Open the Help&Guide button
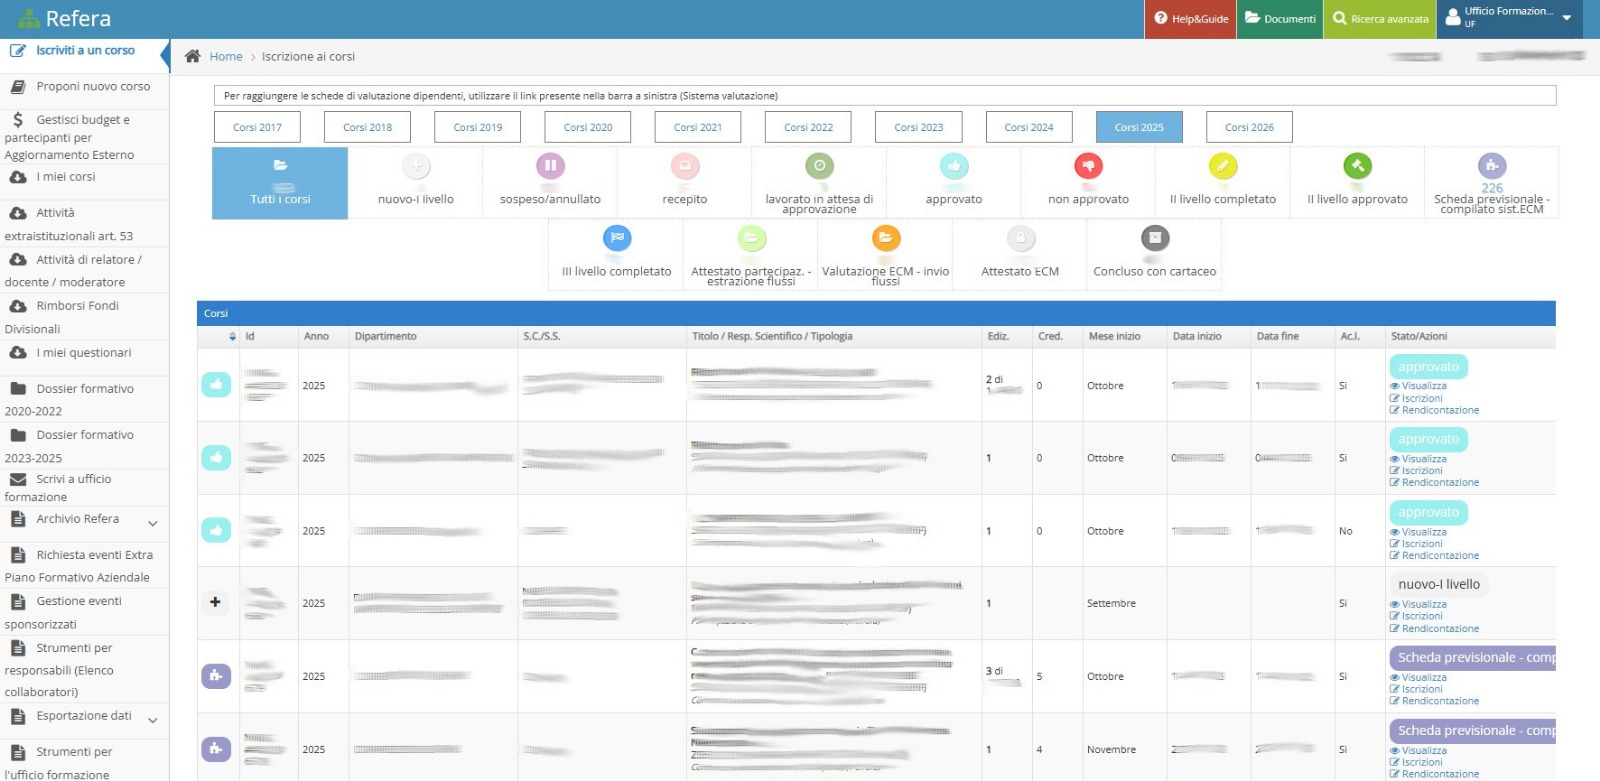Image resolution: width=1600 pixels, height=781 pixels. click(1190, 19)
